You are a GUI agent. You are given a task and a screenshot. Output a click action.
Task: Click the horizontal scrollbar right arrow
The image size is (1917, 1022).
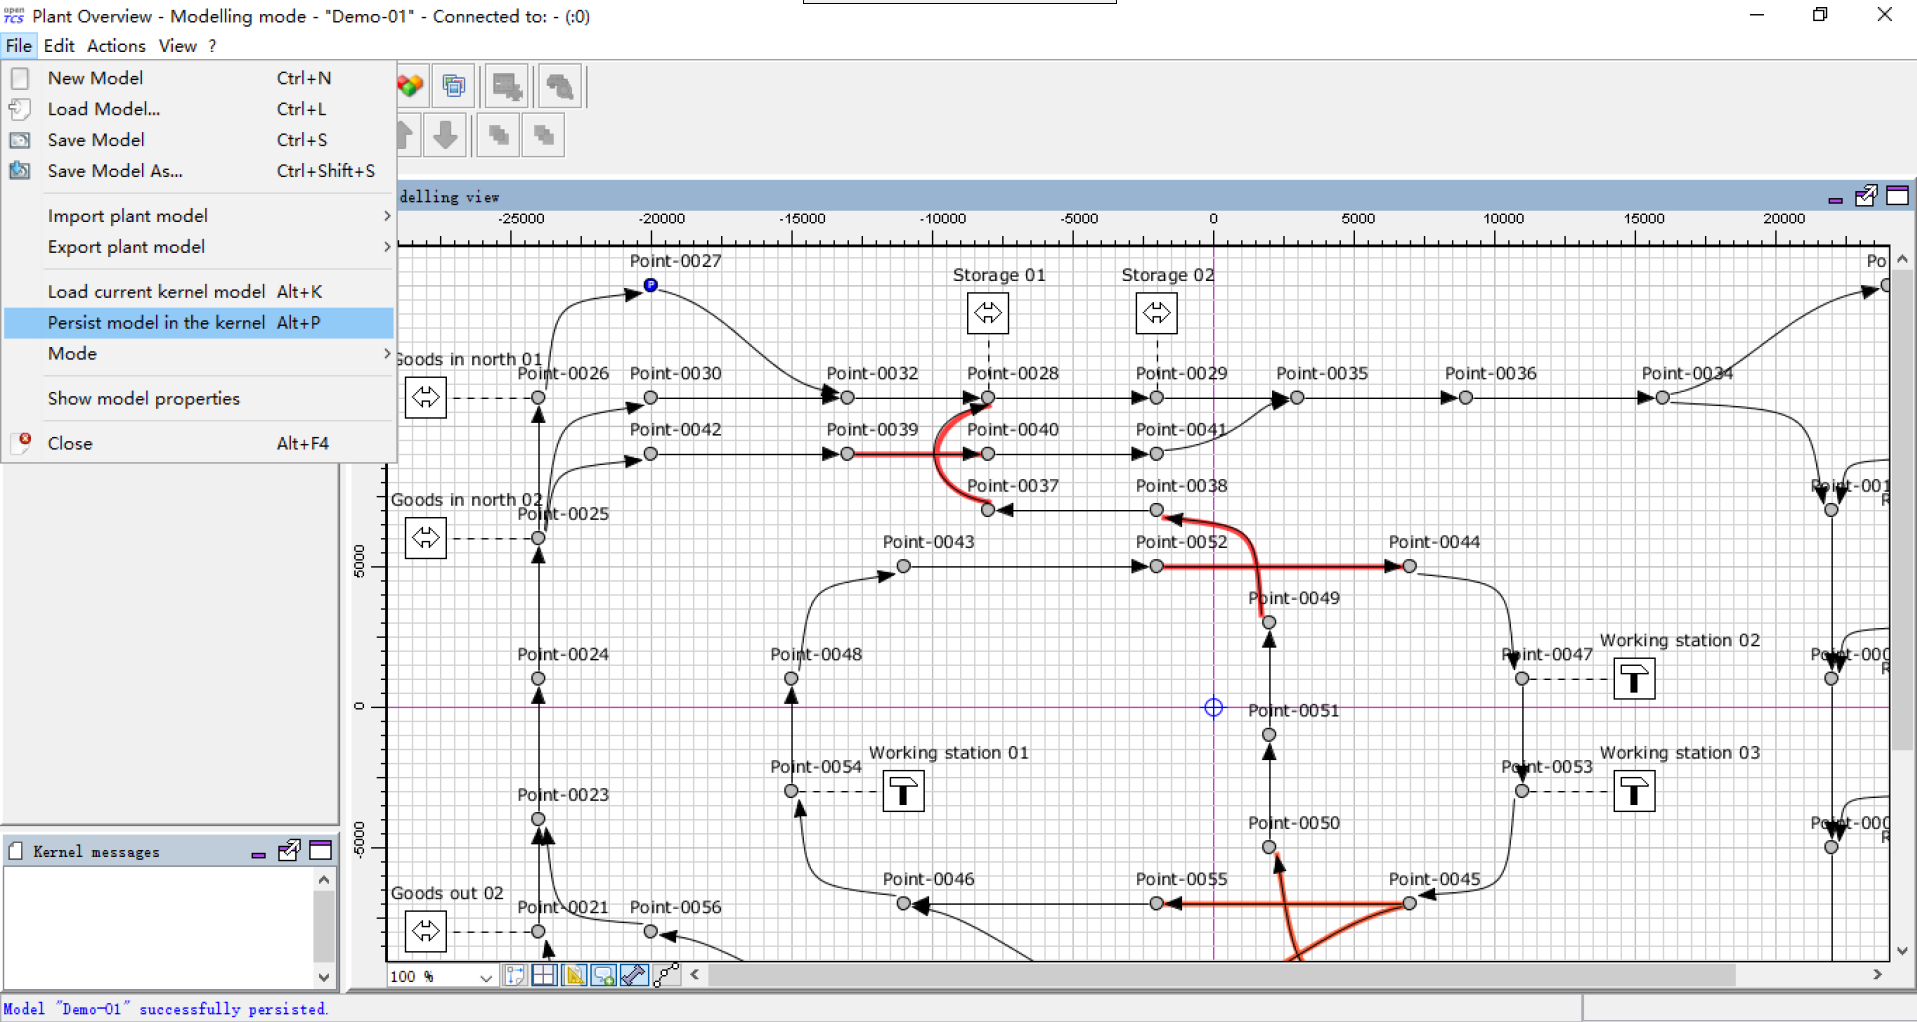coord(1878,974)
